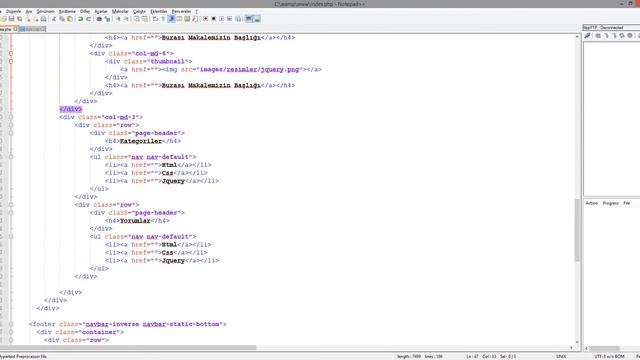Click the images/resimler/jquery.png path text

point(250,69)
